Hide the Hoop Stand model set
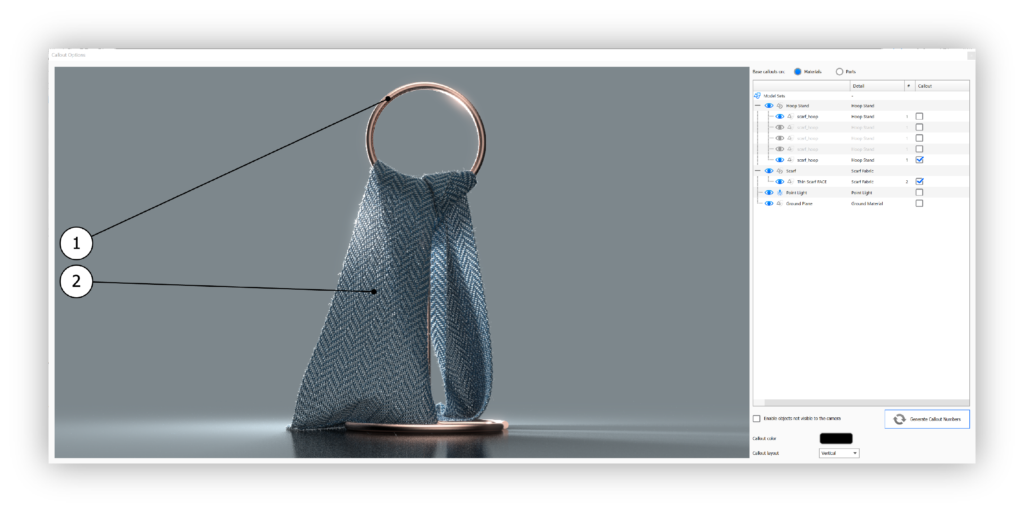Viewport: 1024px width, 512px height. pyautogui.click(x=769, y=105)
